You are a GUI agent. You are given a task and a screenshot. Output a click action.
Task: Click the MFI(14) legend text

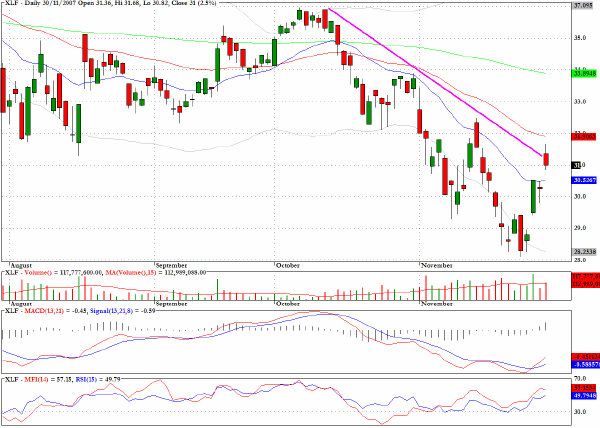(36, 380)
